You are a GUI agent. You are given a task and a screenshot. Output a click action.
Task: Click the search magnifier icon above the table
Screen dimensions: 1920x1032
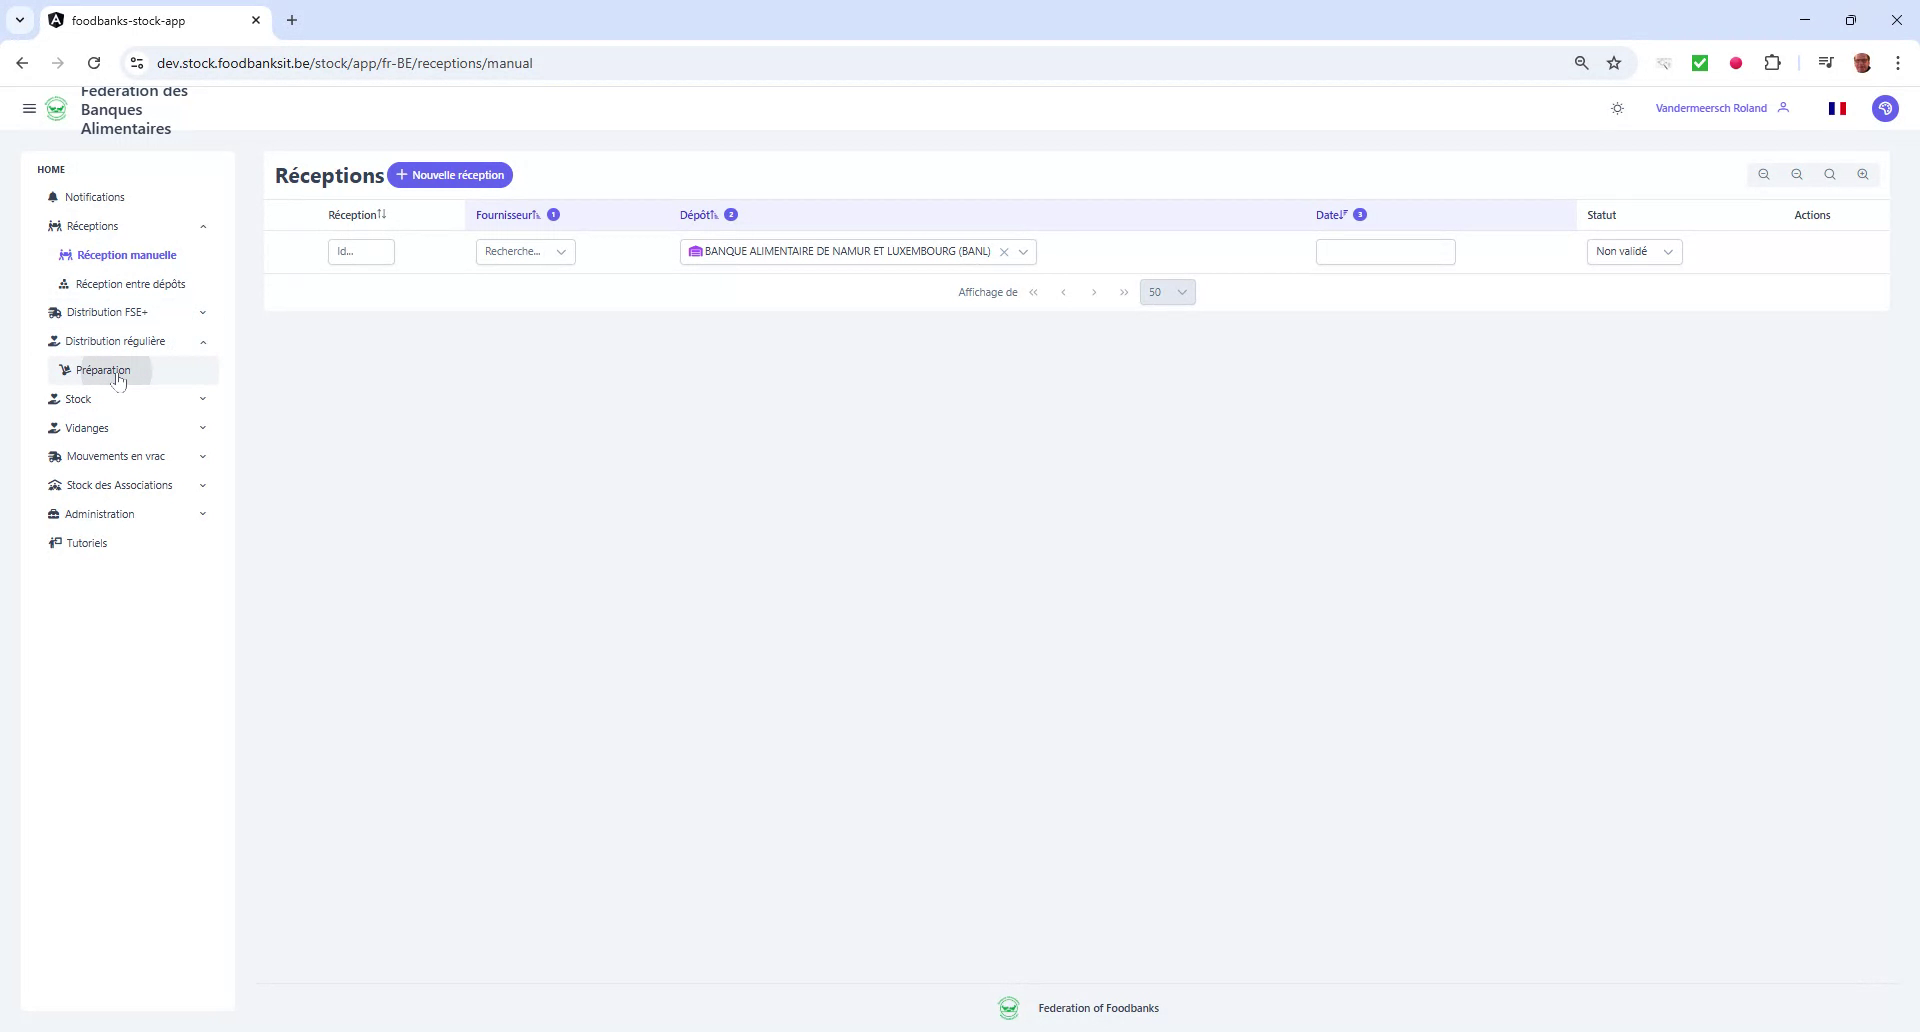[1830, 174]
